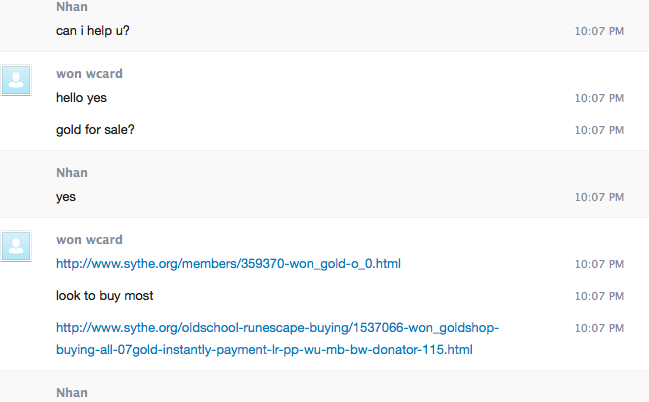Select the "gold for sale?" message
Screen dimensions: 649x402
(x=95, y=130)
